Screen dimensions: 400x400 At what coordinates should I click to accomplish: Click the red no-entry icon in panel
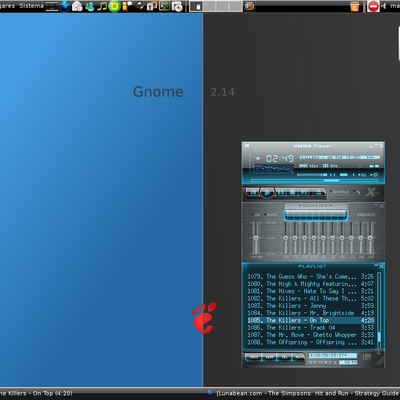(373, 6)
